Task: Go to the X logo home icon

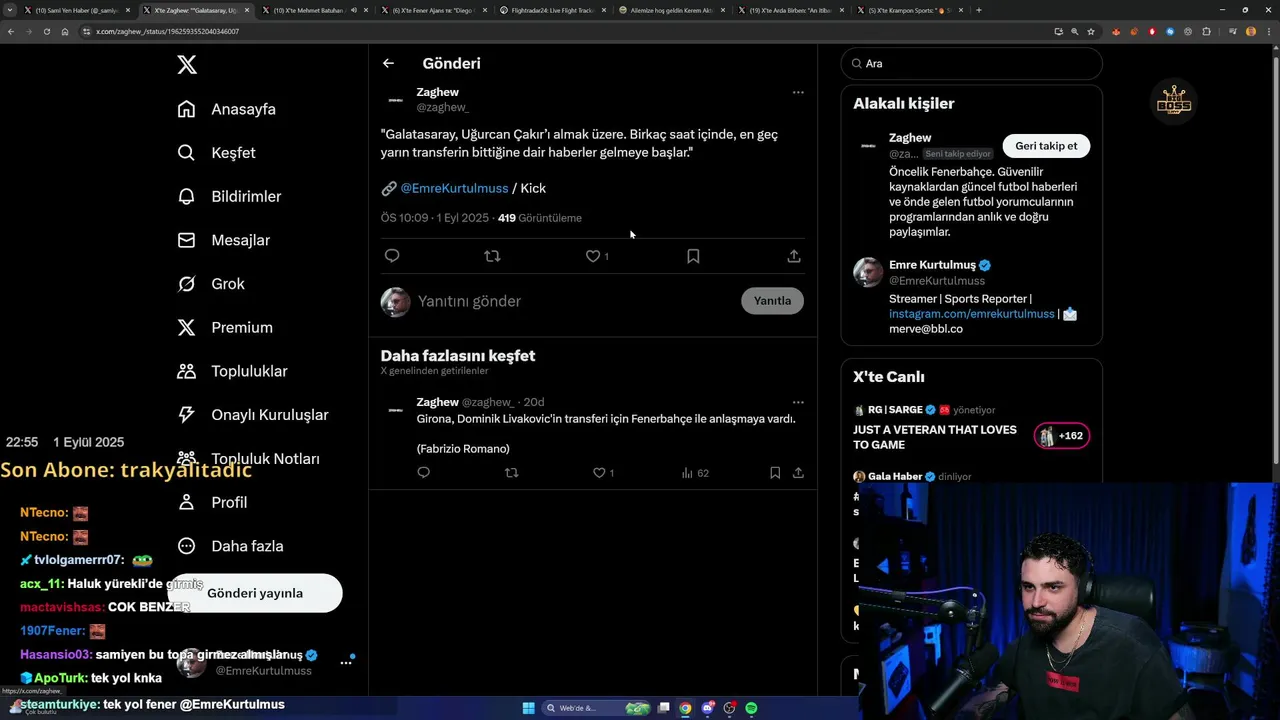Action: [187, 65]
